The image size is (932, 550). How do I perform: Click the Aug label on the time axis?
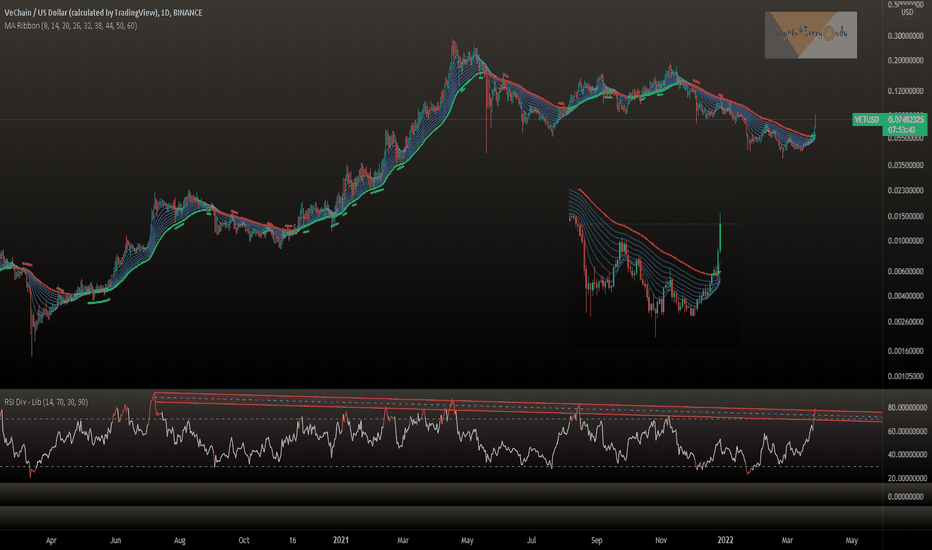pos(180,540)
